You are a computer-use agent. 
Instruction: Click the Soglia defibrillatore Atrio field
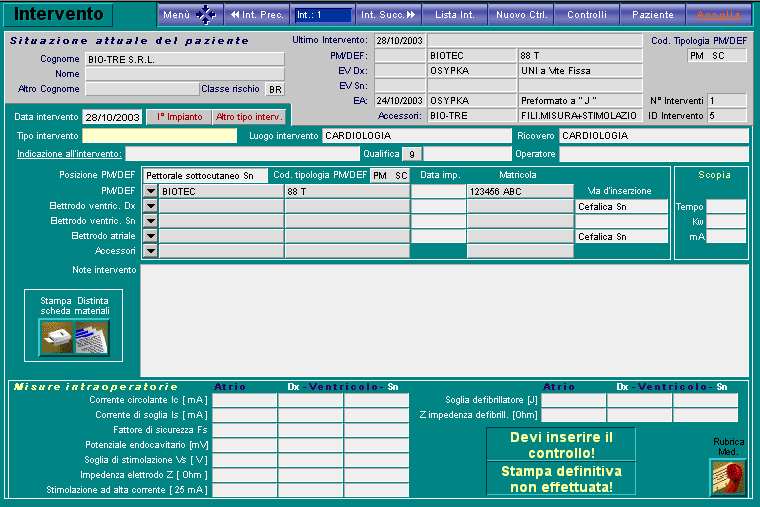click(573, 400)
